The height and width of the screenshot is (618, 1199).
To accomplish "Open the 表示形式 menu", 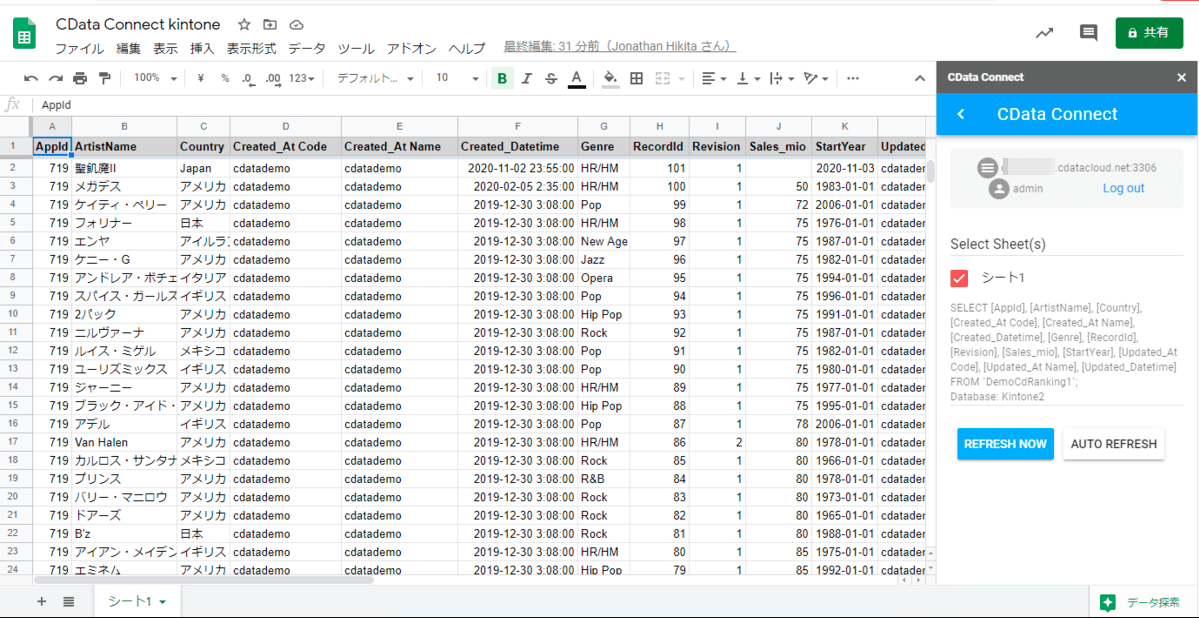I will 251,49.
